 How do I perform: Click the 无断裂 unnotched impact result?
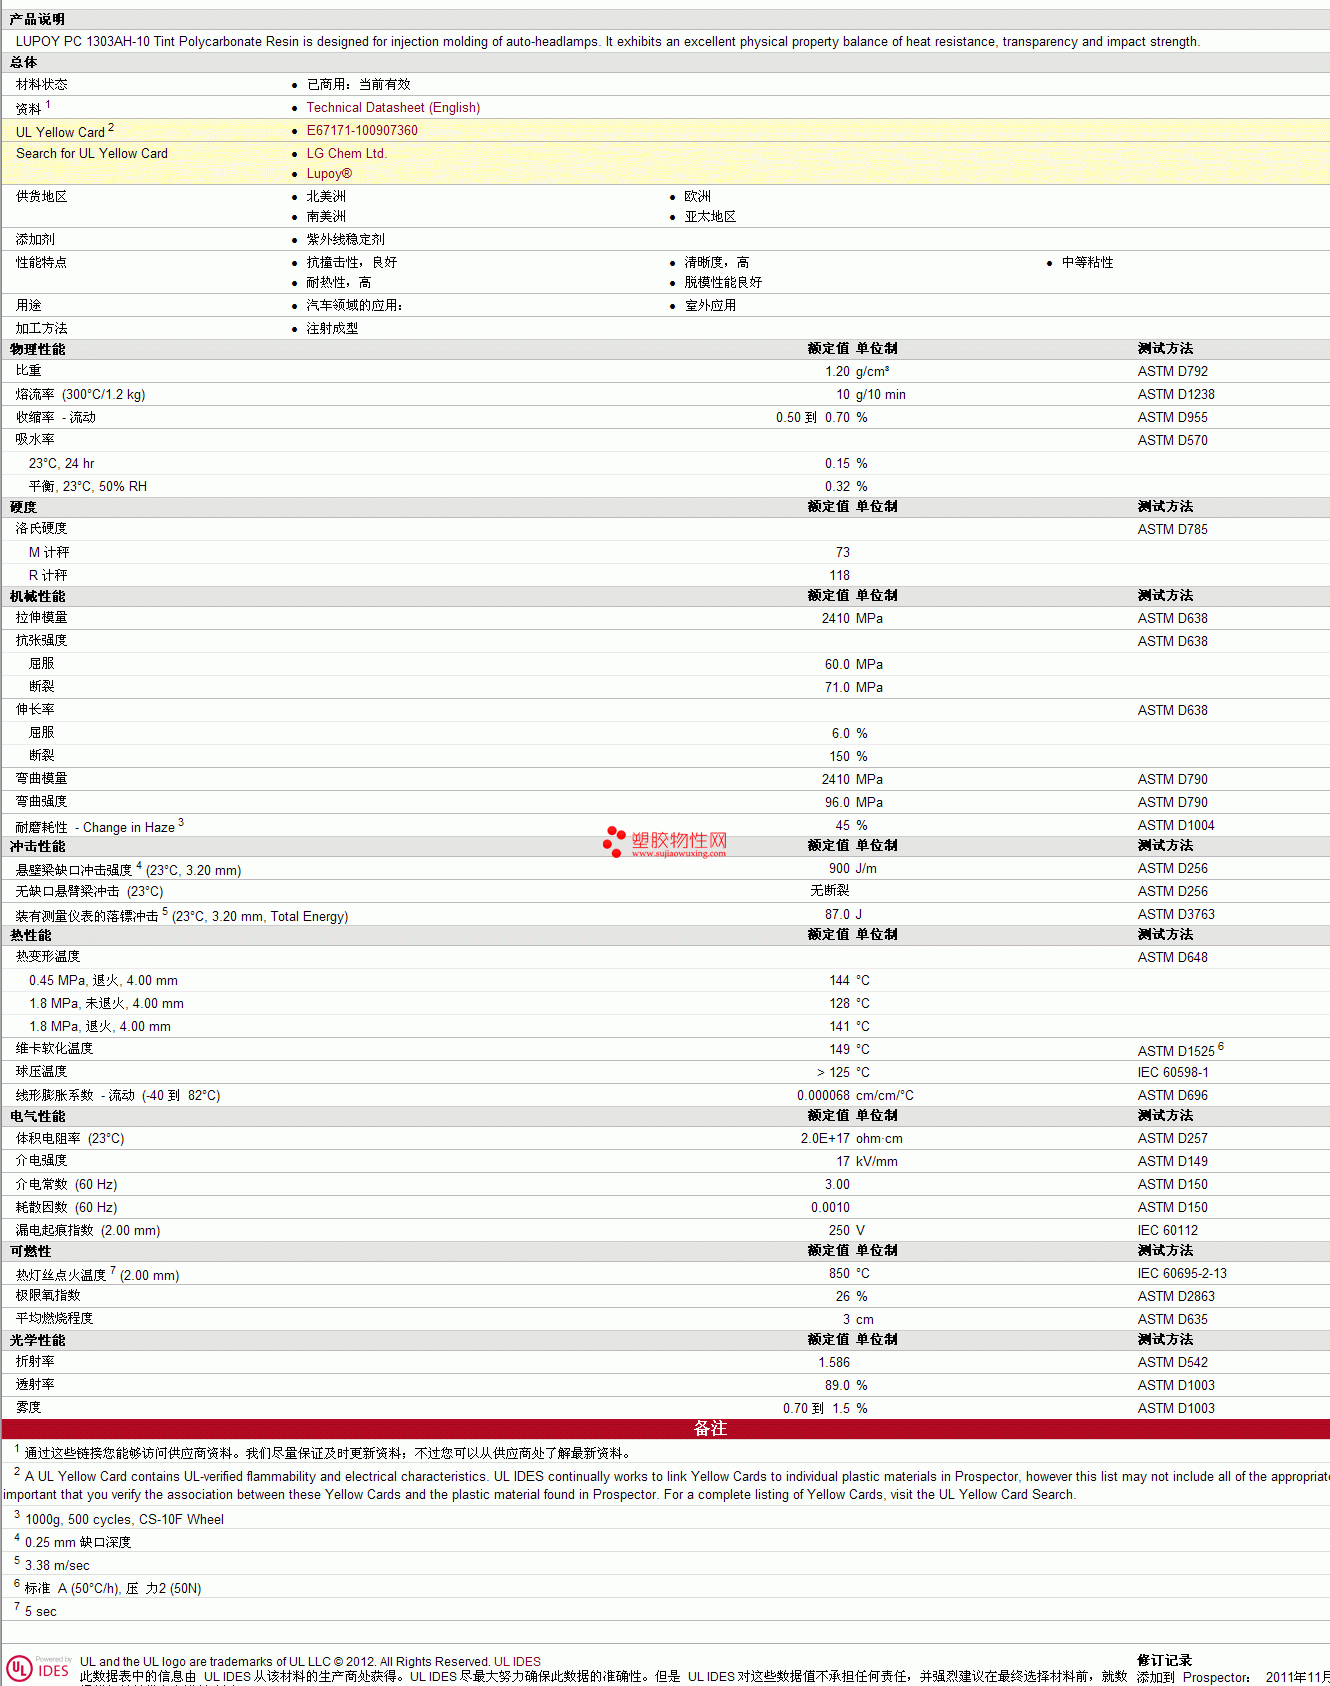[829, 891]
